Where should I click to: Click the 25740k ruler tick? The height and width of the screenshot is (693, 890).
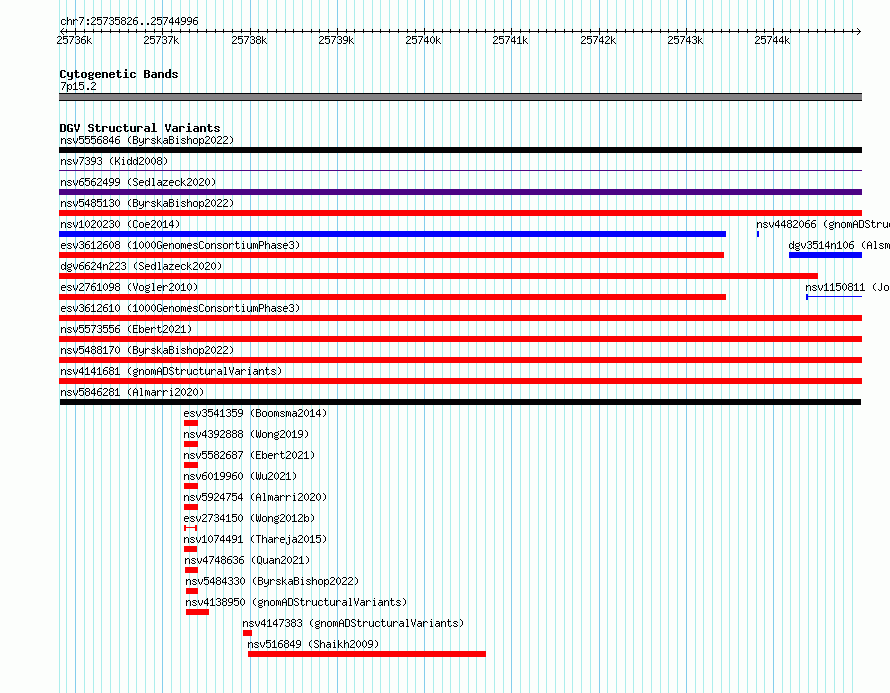click(x=423, y=40)
